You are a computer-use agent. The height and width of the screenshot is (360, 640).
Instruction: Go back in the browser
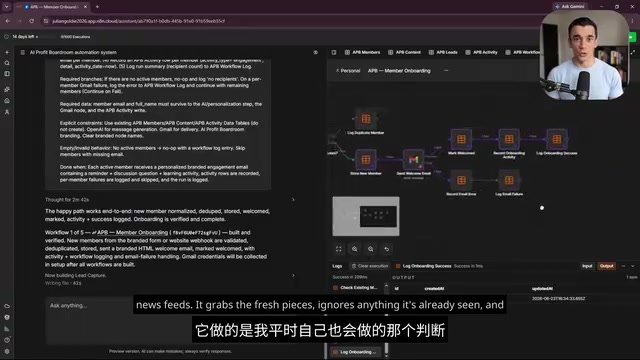(8, 21)
